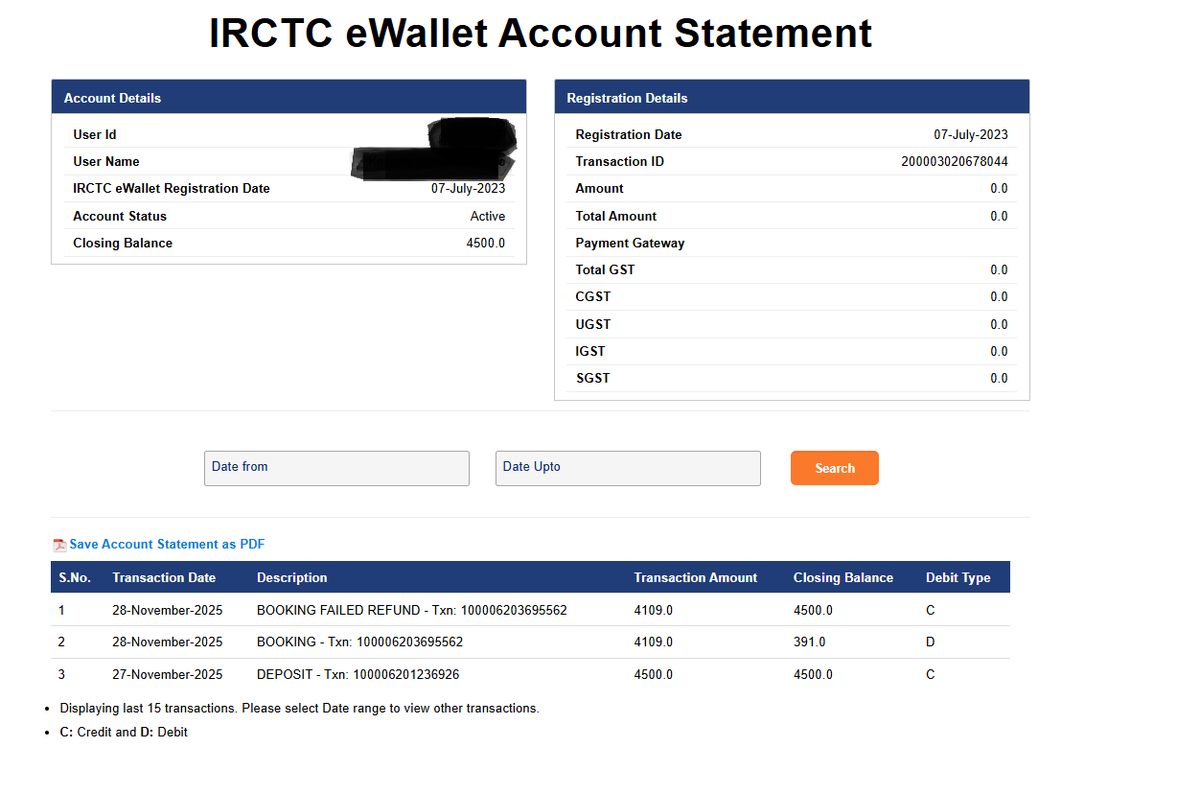Focus the Date Upto input field
The image size is (1200, 794).
pyautogui.click(x=628, y=468)
